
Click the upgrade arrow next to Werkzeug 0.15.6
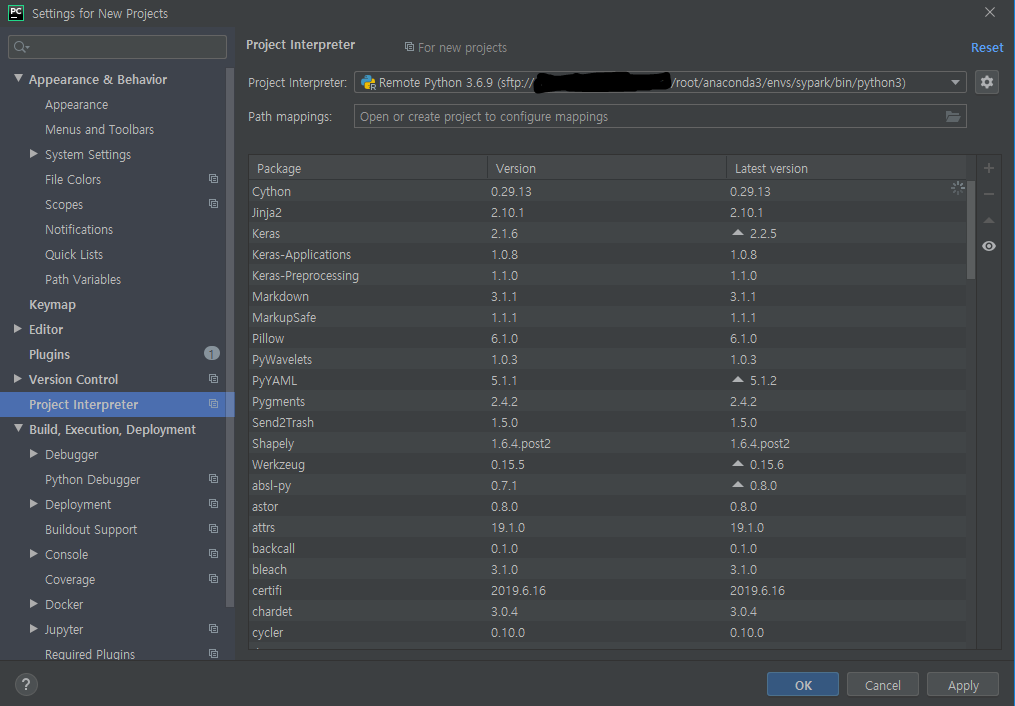pyautogui.click(x=737, y=463)
